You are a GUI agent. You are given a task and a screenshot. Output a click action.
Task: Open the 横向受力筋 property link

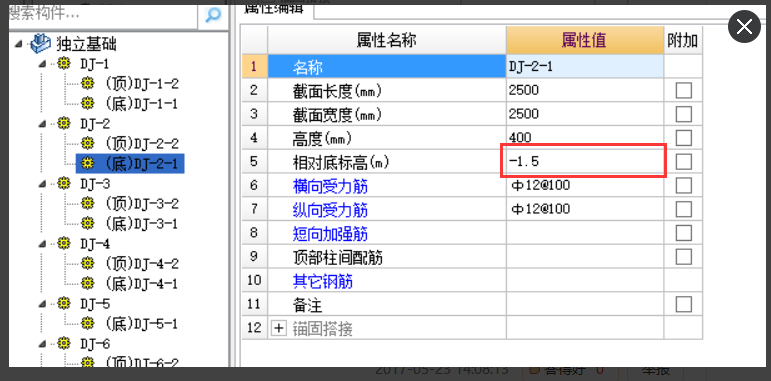click(330, 186)
